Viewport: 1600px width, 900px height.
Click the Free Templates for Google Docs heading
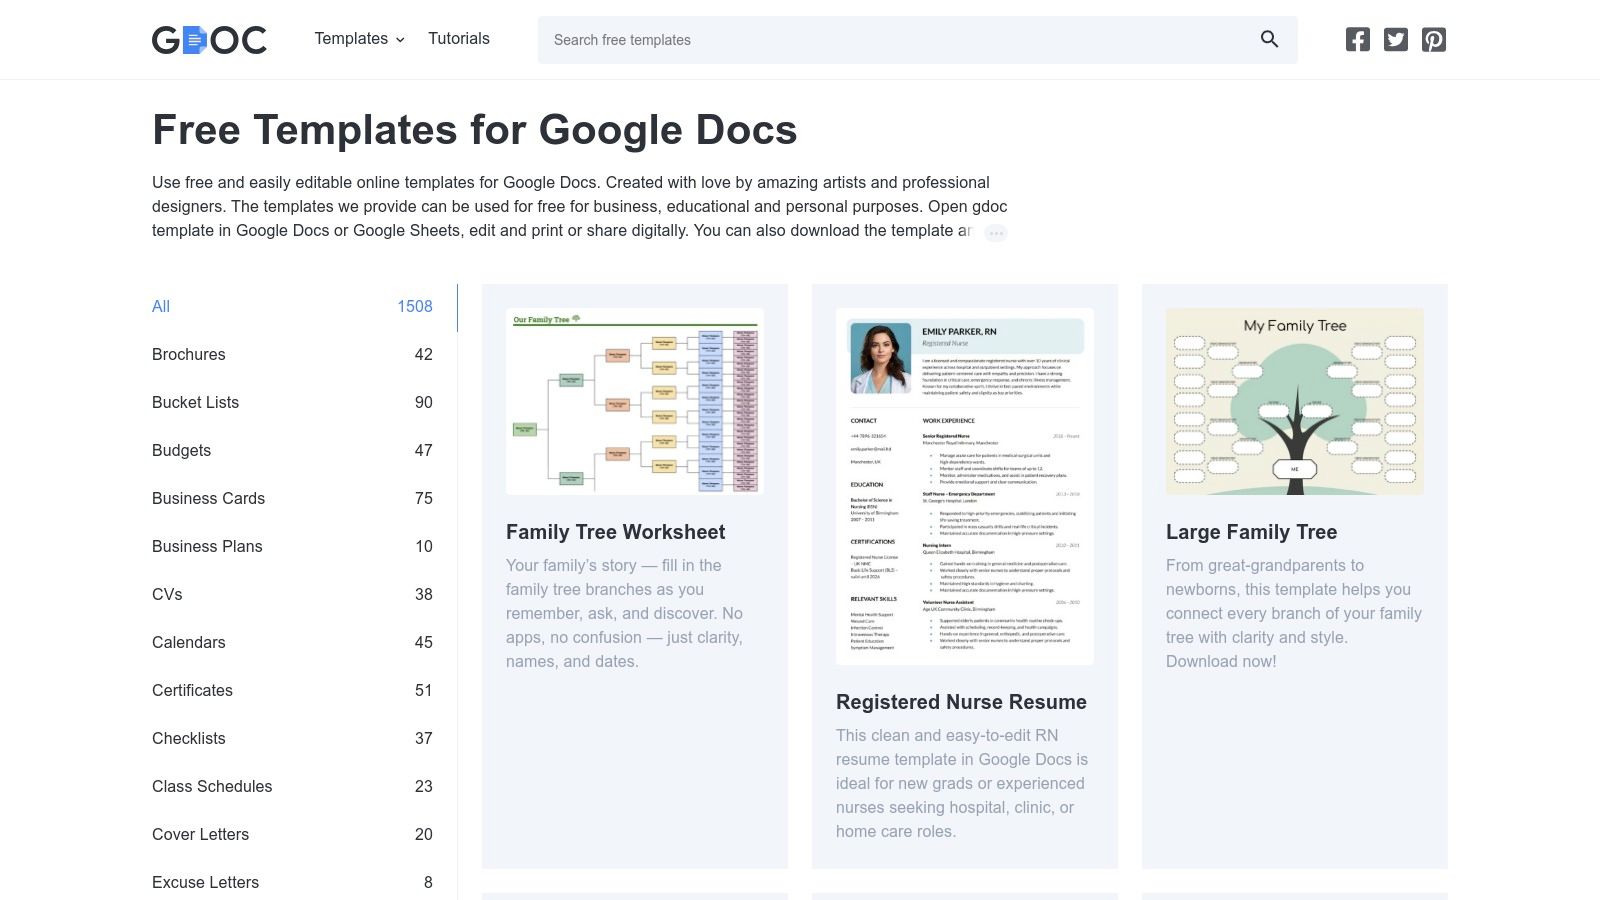pyautogui.click(x=475, y=130)
